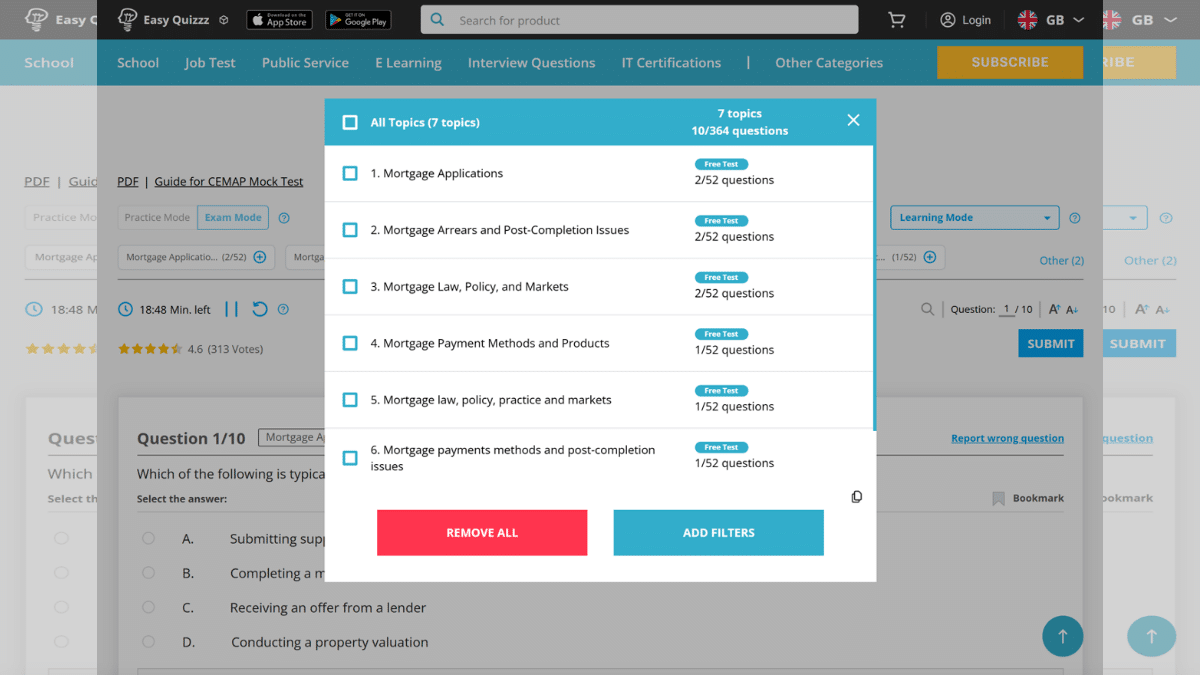Open the Report wrong question link

1007,438
